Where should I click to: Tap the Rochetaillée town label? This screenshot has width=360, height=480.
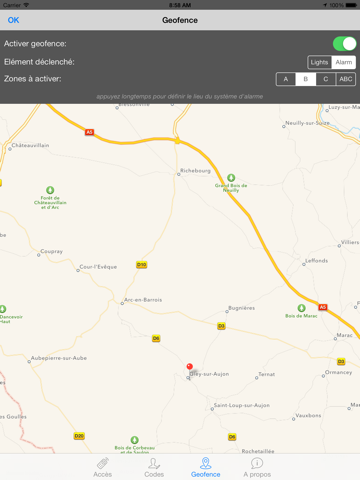(x=258, y=451)
